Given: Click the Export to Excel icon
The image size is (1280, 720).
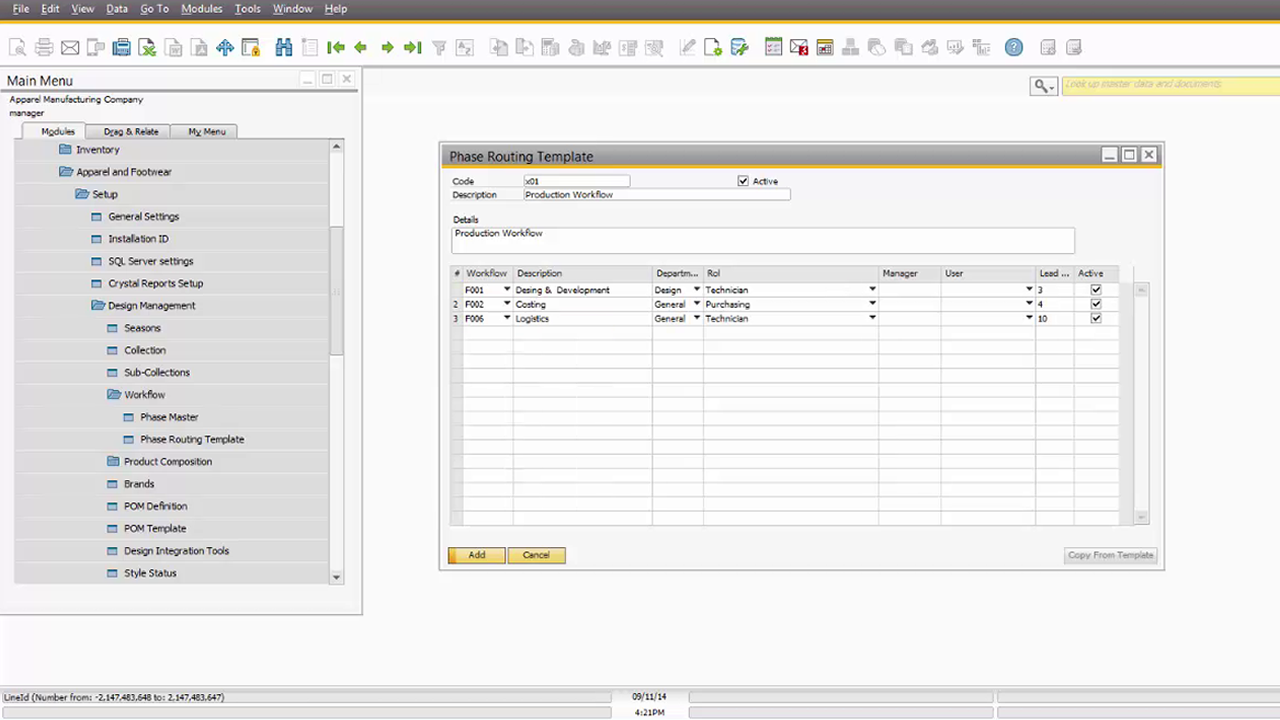Looking at the screenshot, I should [x=147, y=47].
